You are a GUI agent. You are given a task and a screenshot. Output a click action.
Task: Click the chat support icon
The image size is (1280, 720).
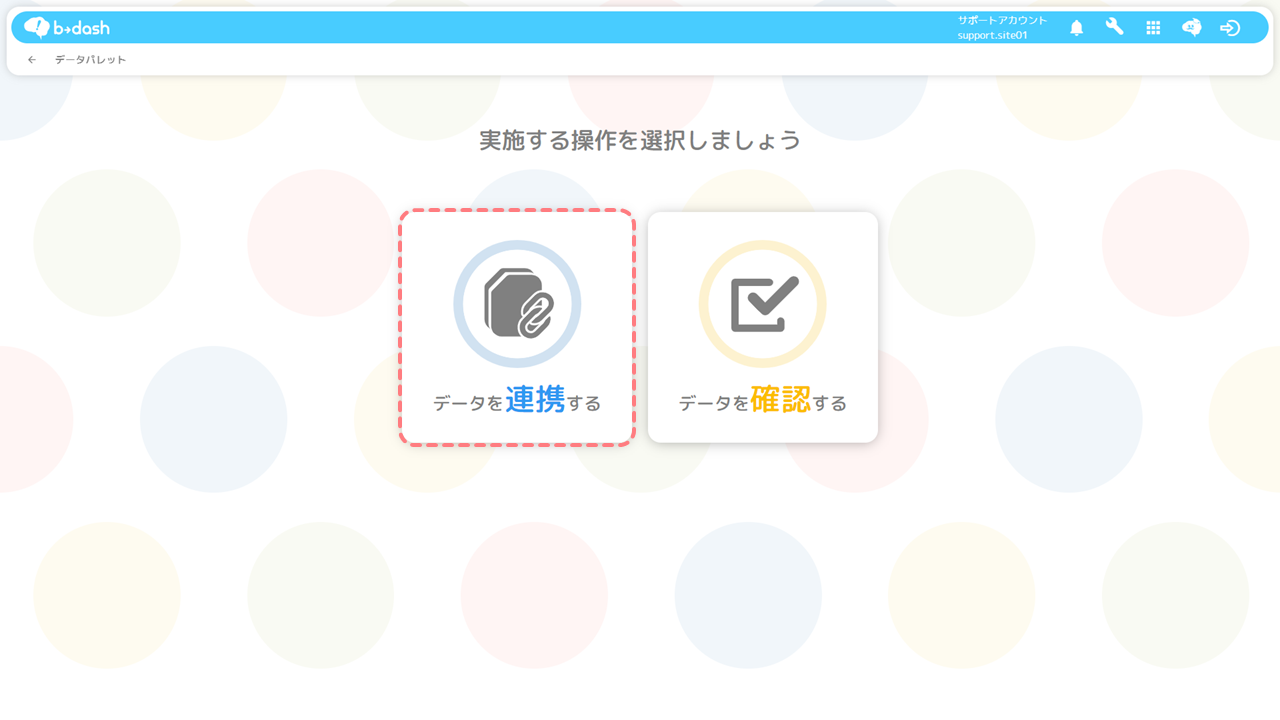(x=1191, y=28)
